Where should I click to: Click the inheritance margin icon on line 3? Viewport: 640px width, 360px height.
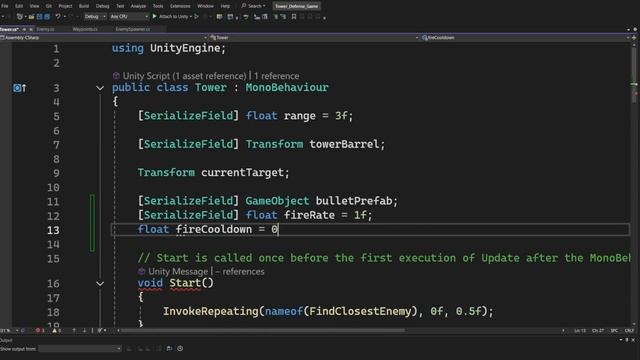(20, 88)
